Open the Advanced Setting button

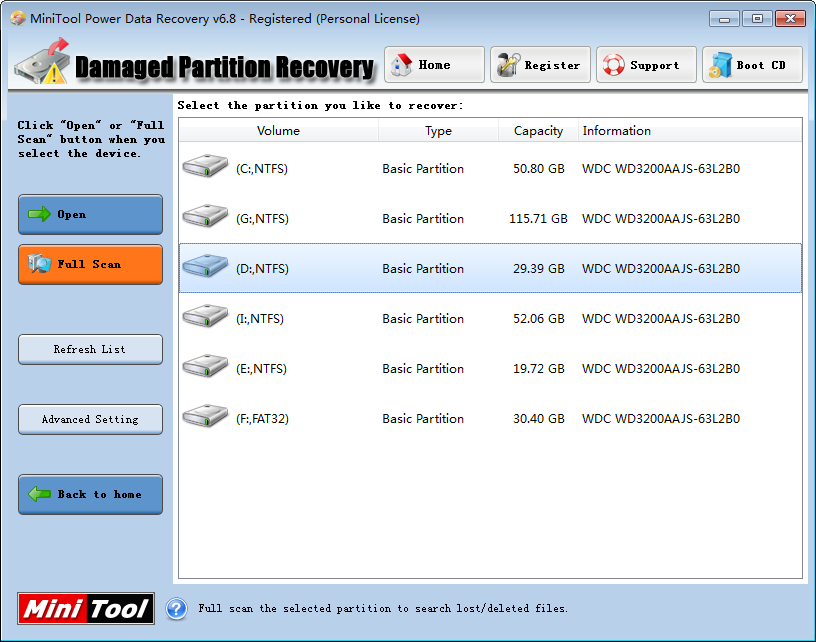point(91,419)
